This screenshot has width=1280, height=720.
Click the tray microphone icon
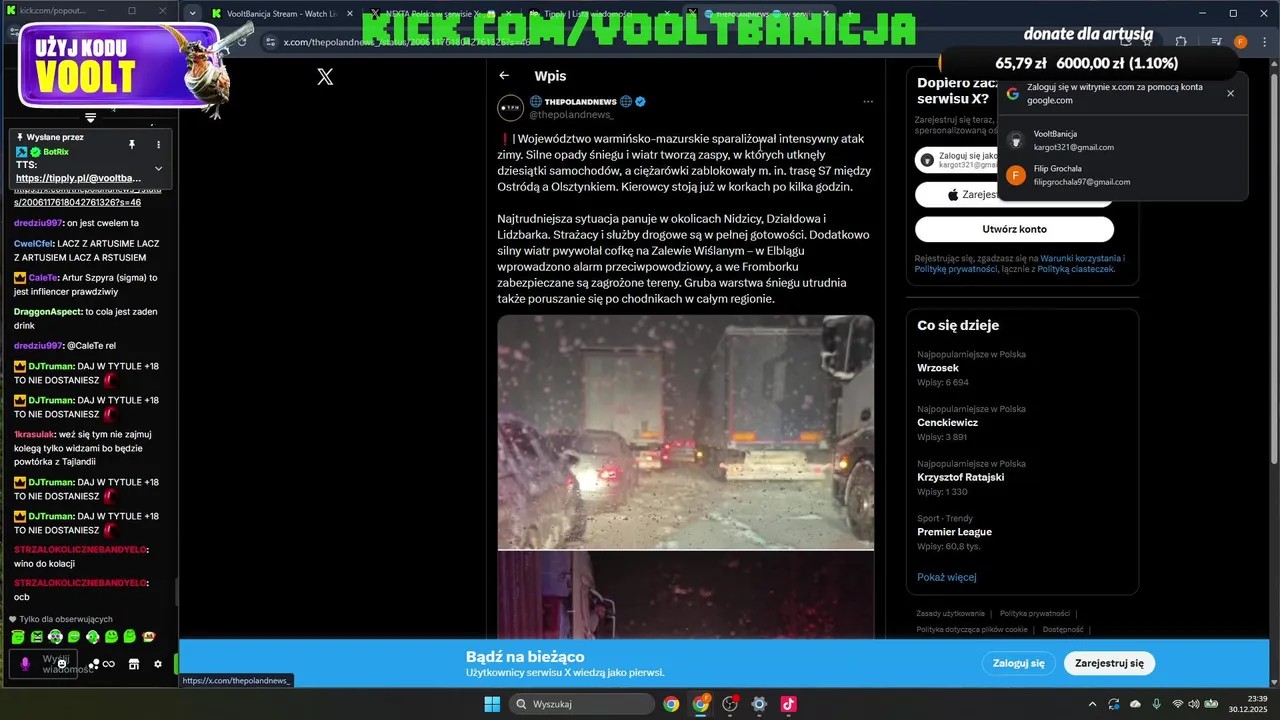click(x=1156, y=704)
